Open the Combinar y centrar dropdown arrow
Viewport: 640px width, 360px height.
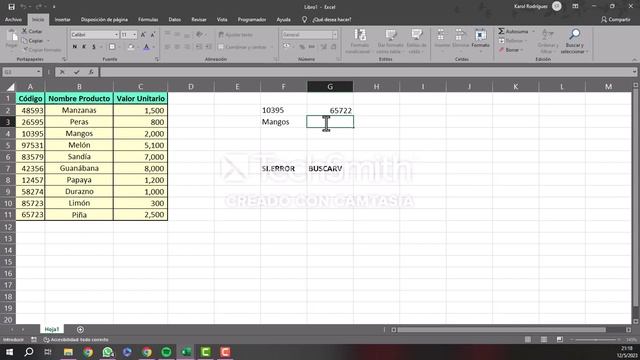pos(271,47)
